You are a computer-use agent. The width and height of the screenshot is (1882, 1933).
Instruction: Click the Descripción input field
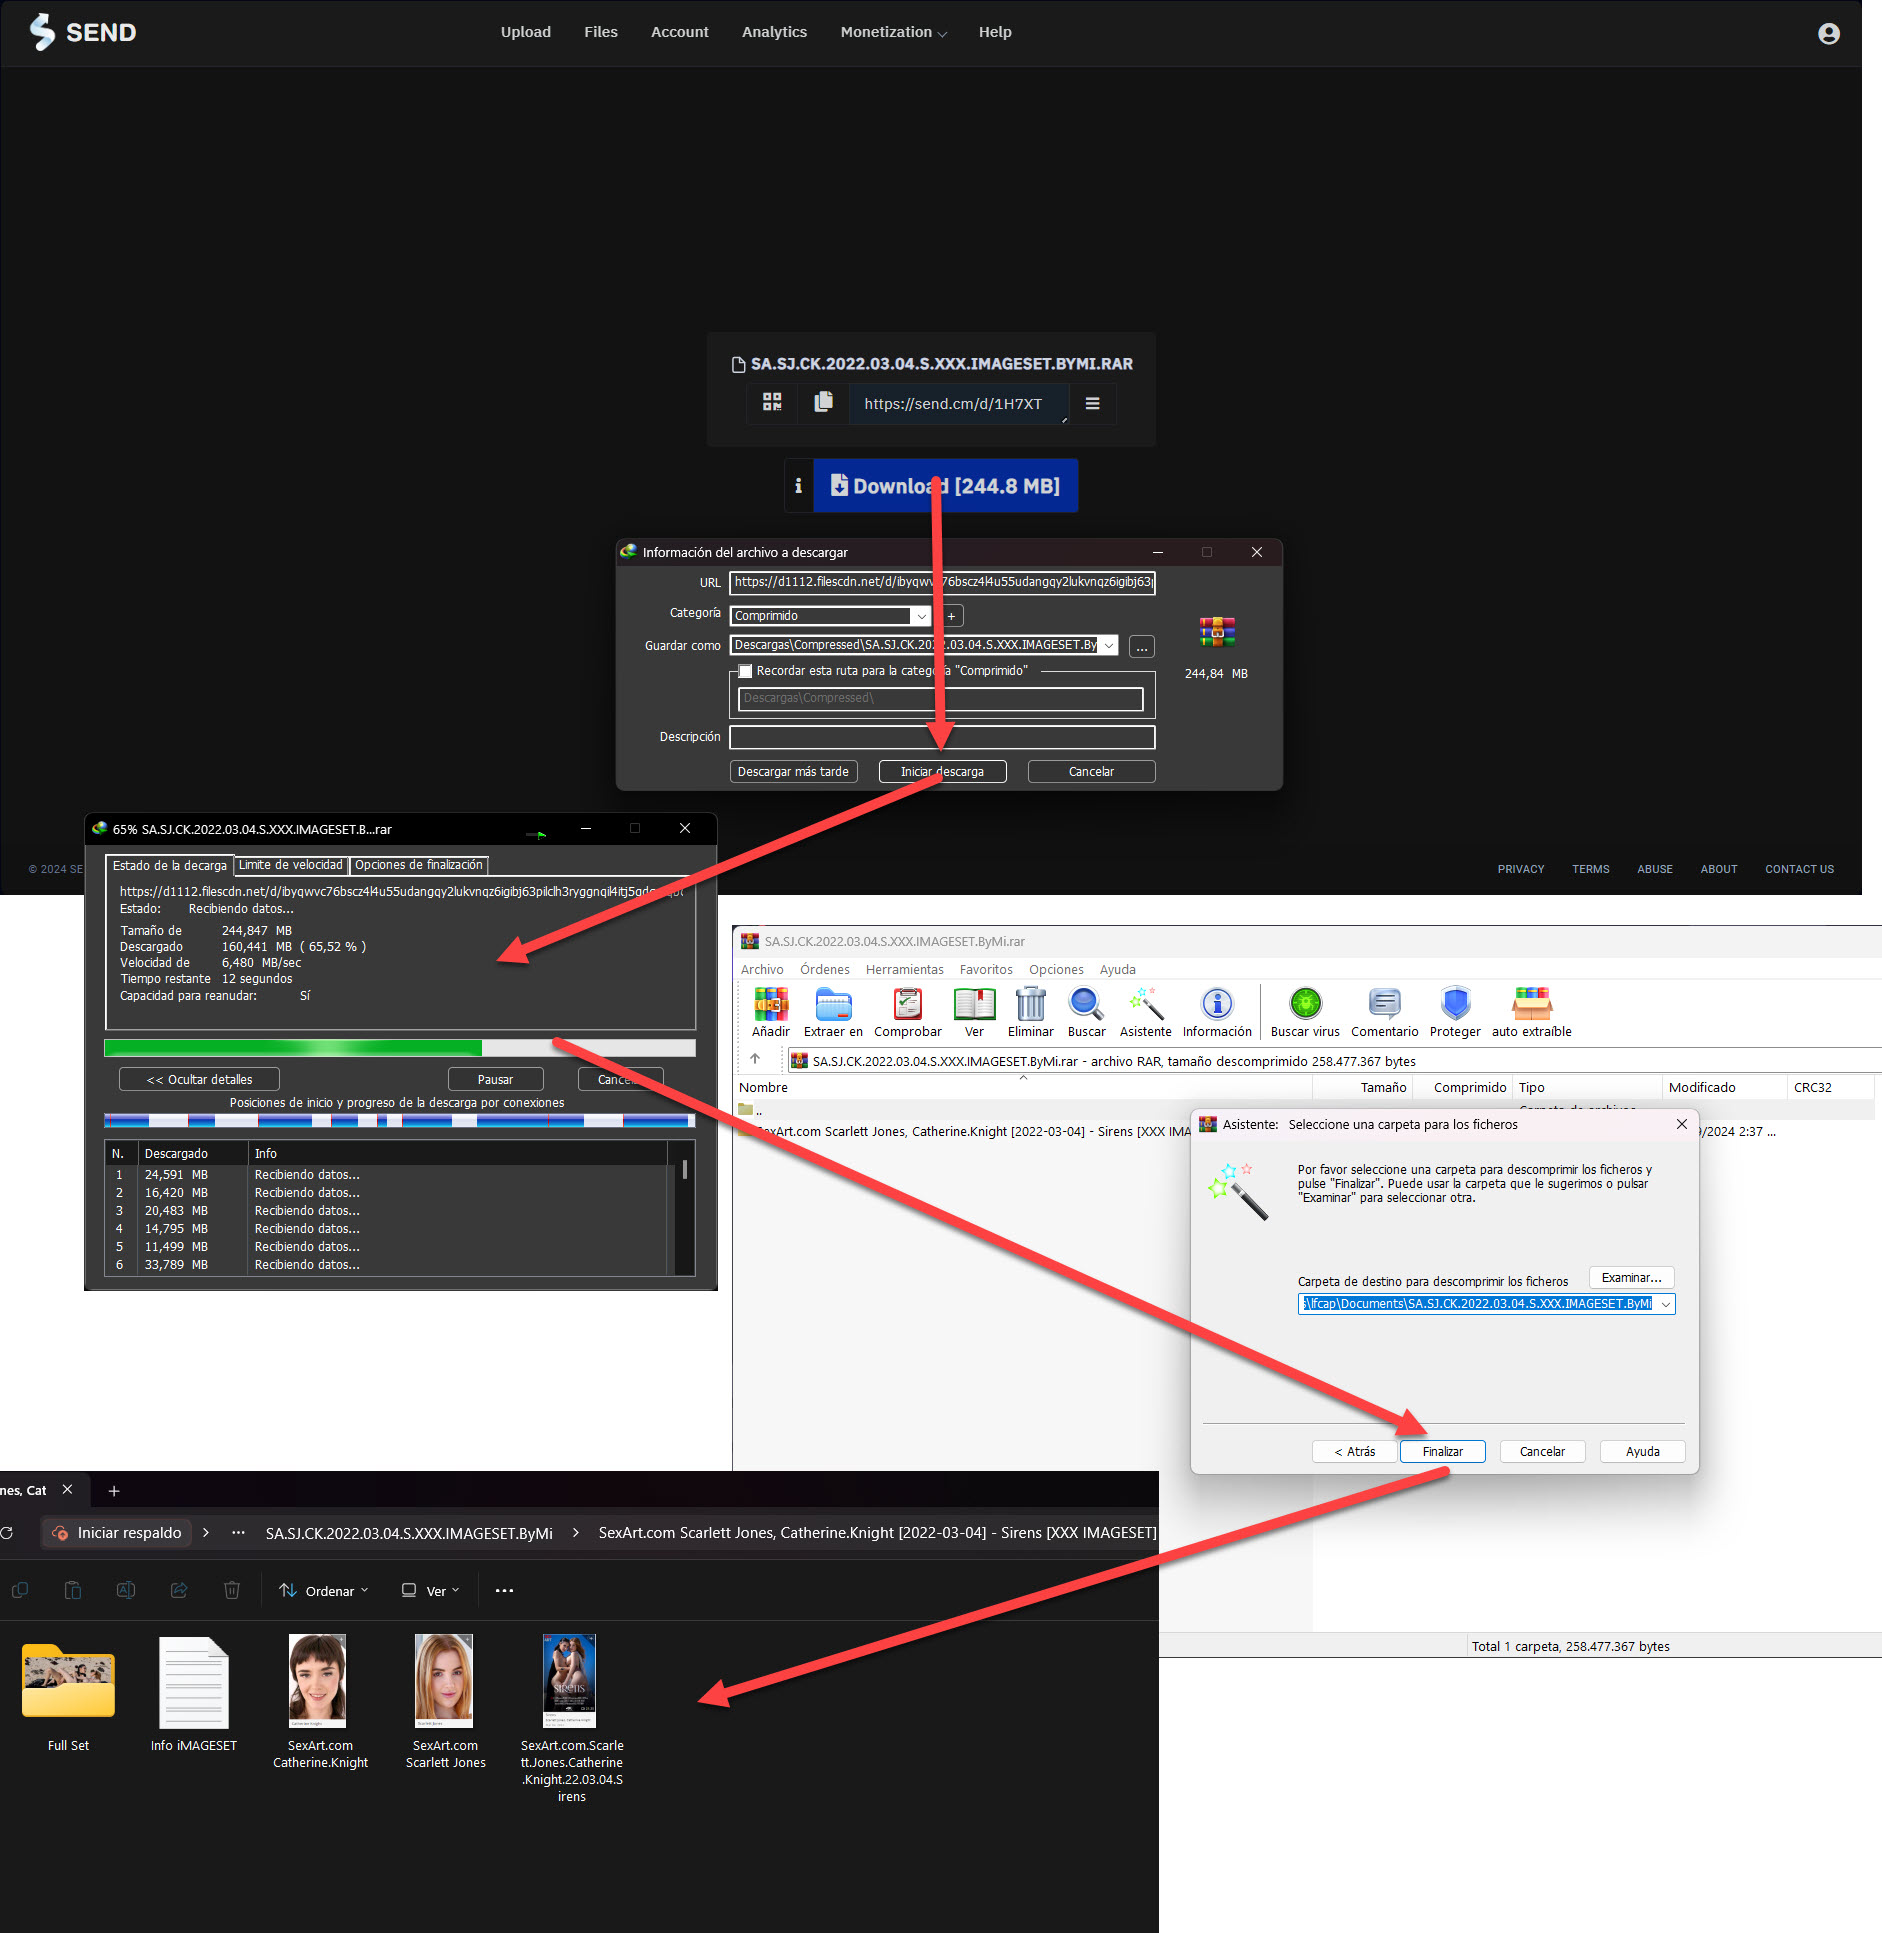coord(942,737)
